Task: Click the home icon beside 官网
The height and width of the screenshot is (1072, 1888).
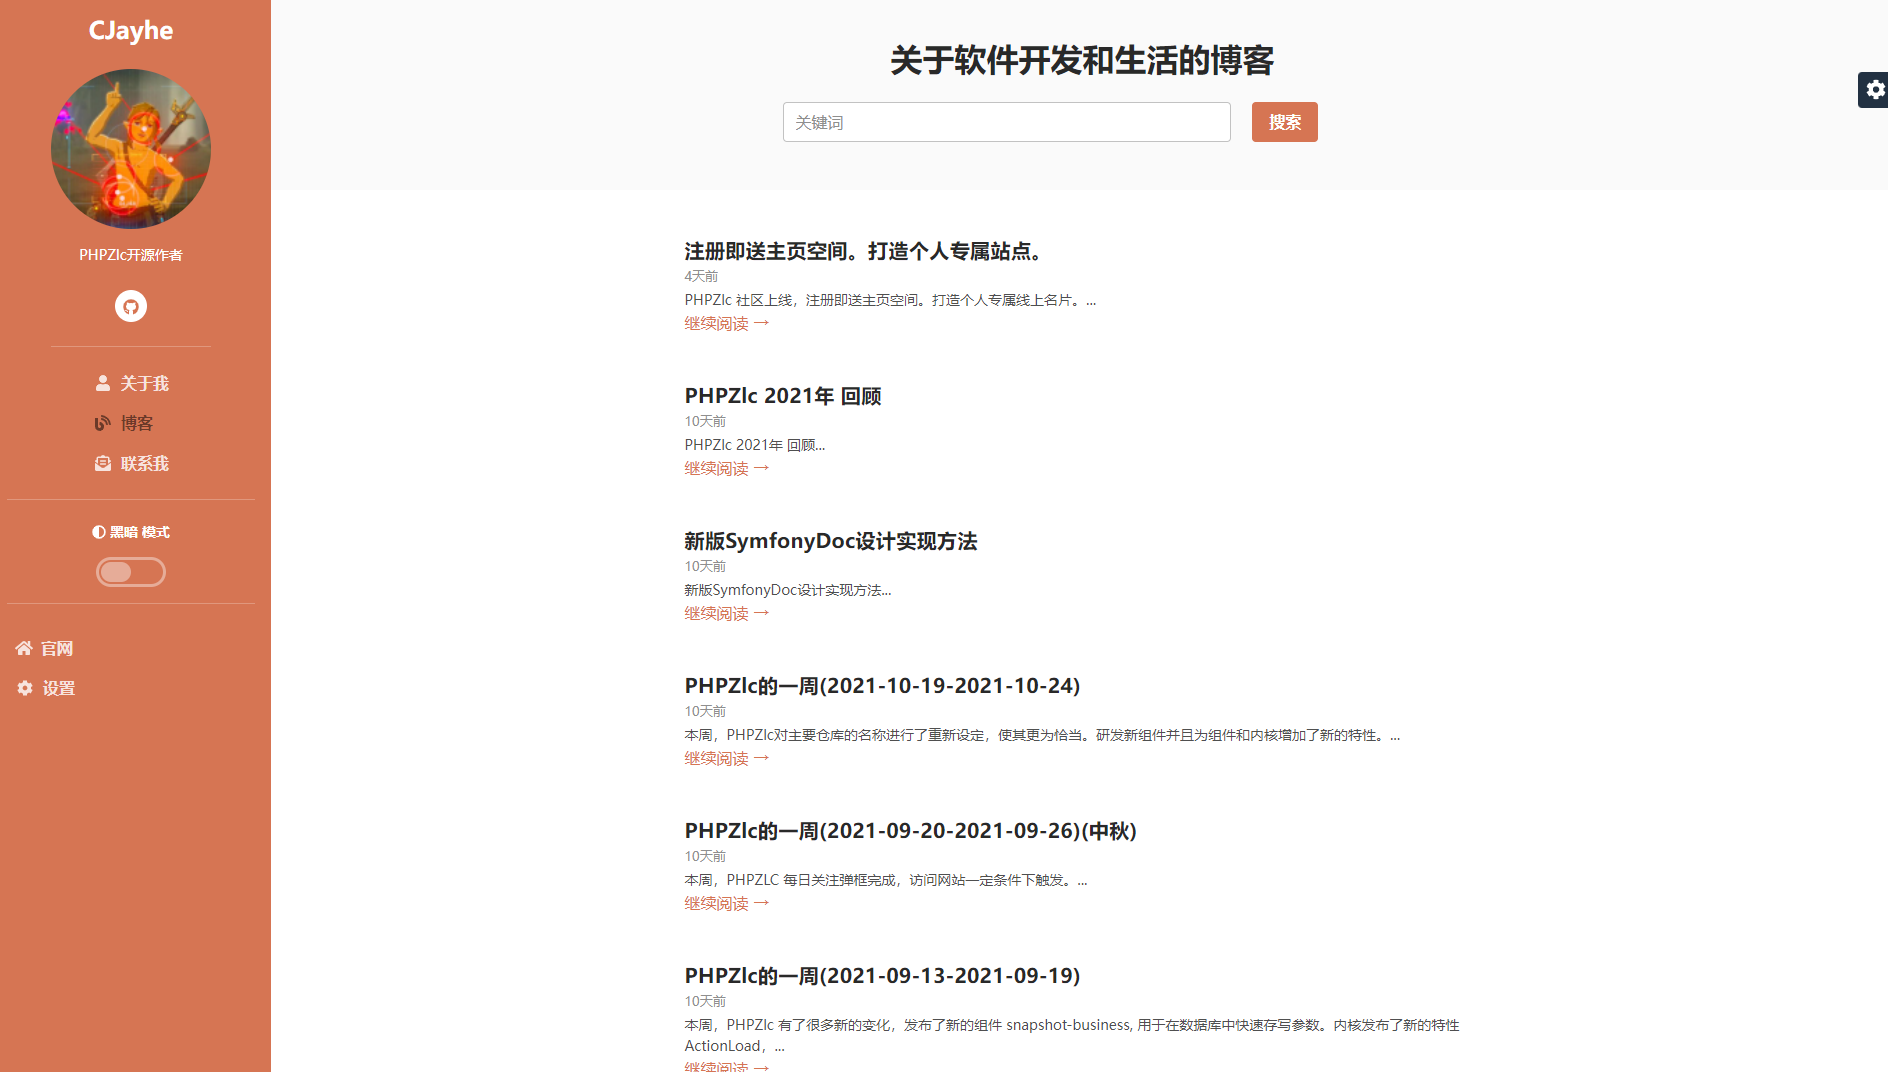Action: coord(24,649)
